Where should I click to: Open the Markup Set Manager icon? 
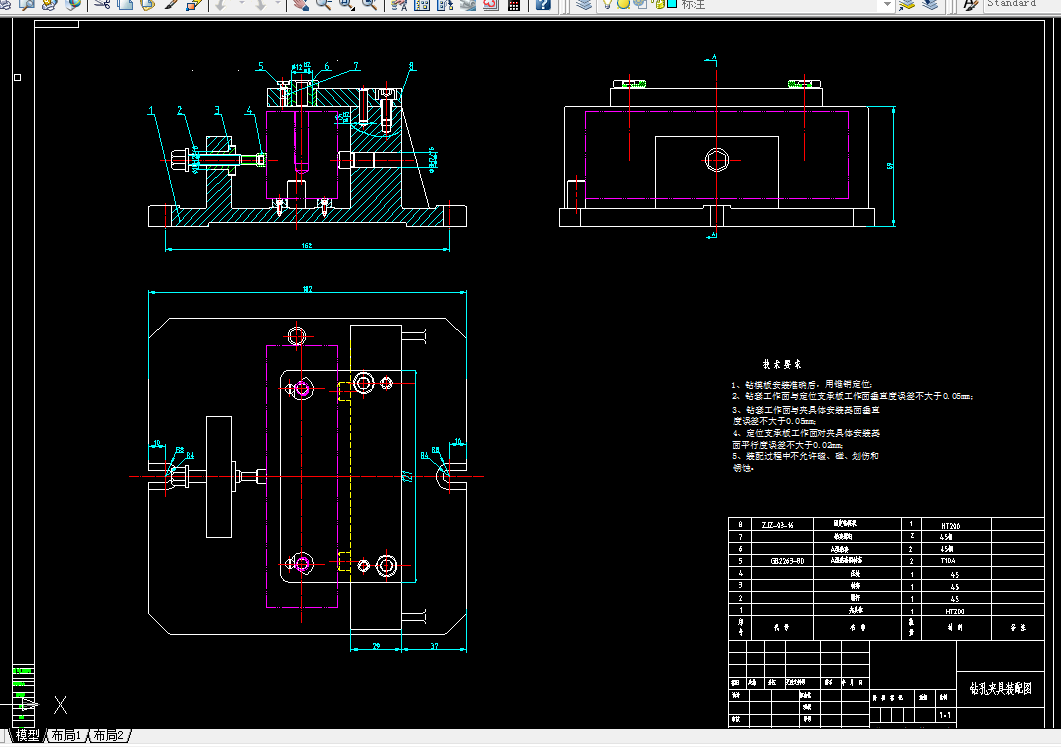point(491,4)
